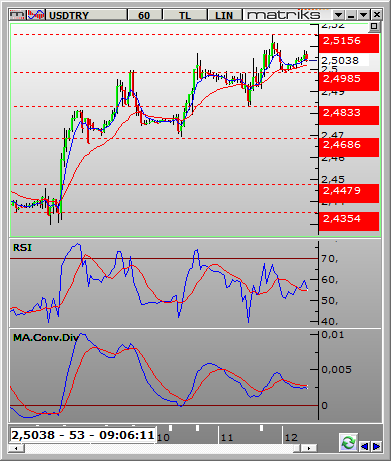Image resolution: width=391 pixels, height=461 pixels.
Task: Restore down the chart window arrow
Action: [x=363, y=15]
